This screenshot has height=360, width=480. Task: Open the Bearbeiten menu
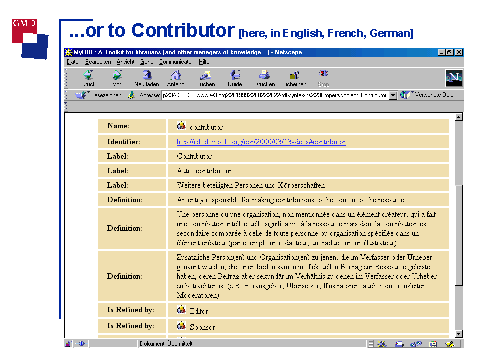pos(98,62)
